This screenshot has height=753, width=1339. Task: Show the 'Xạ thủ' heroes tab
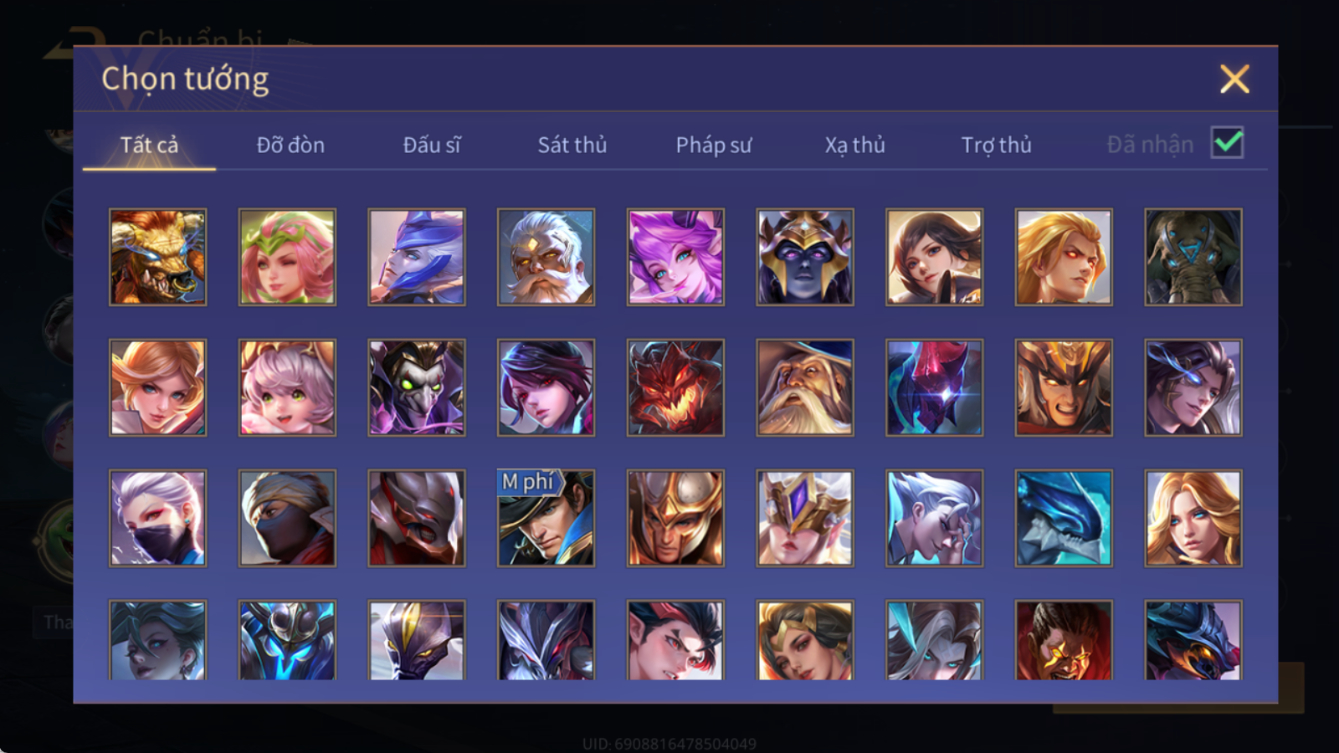pos(855,145)
